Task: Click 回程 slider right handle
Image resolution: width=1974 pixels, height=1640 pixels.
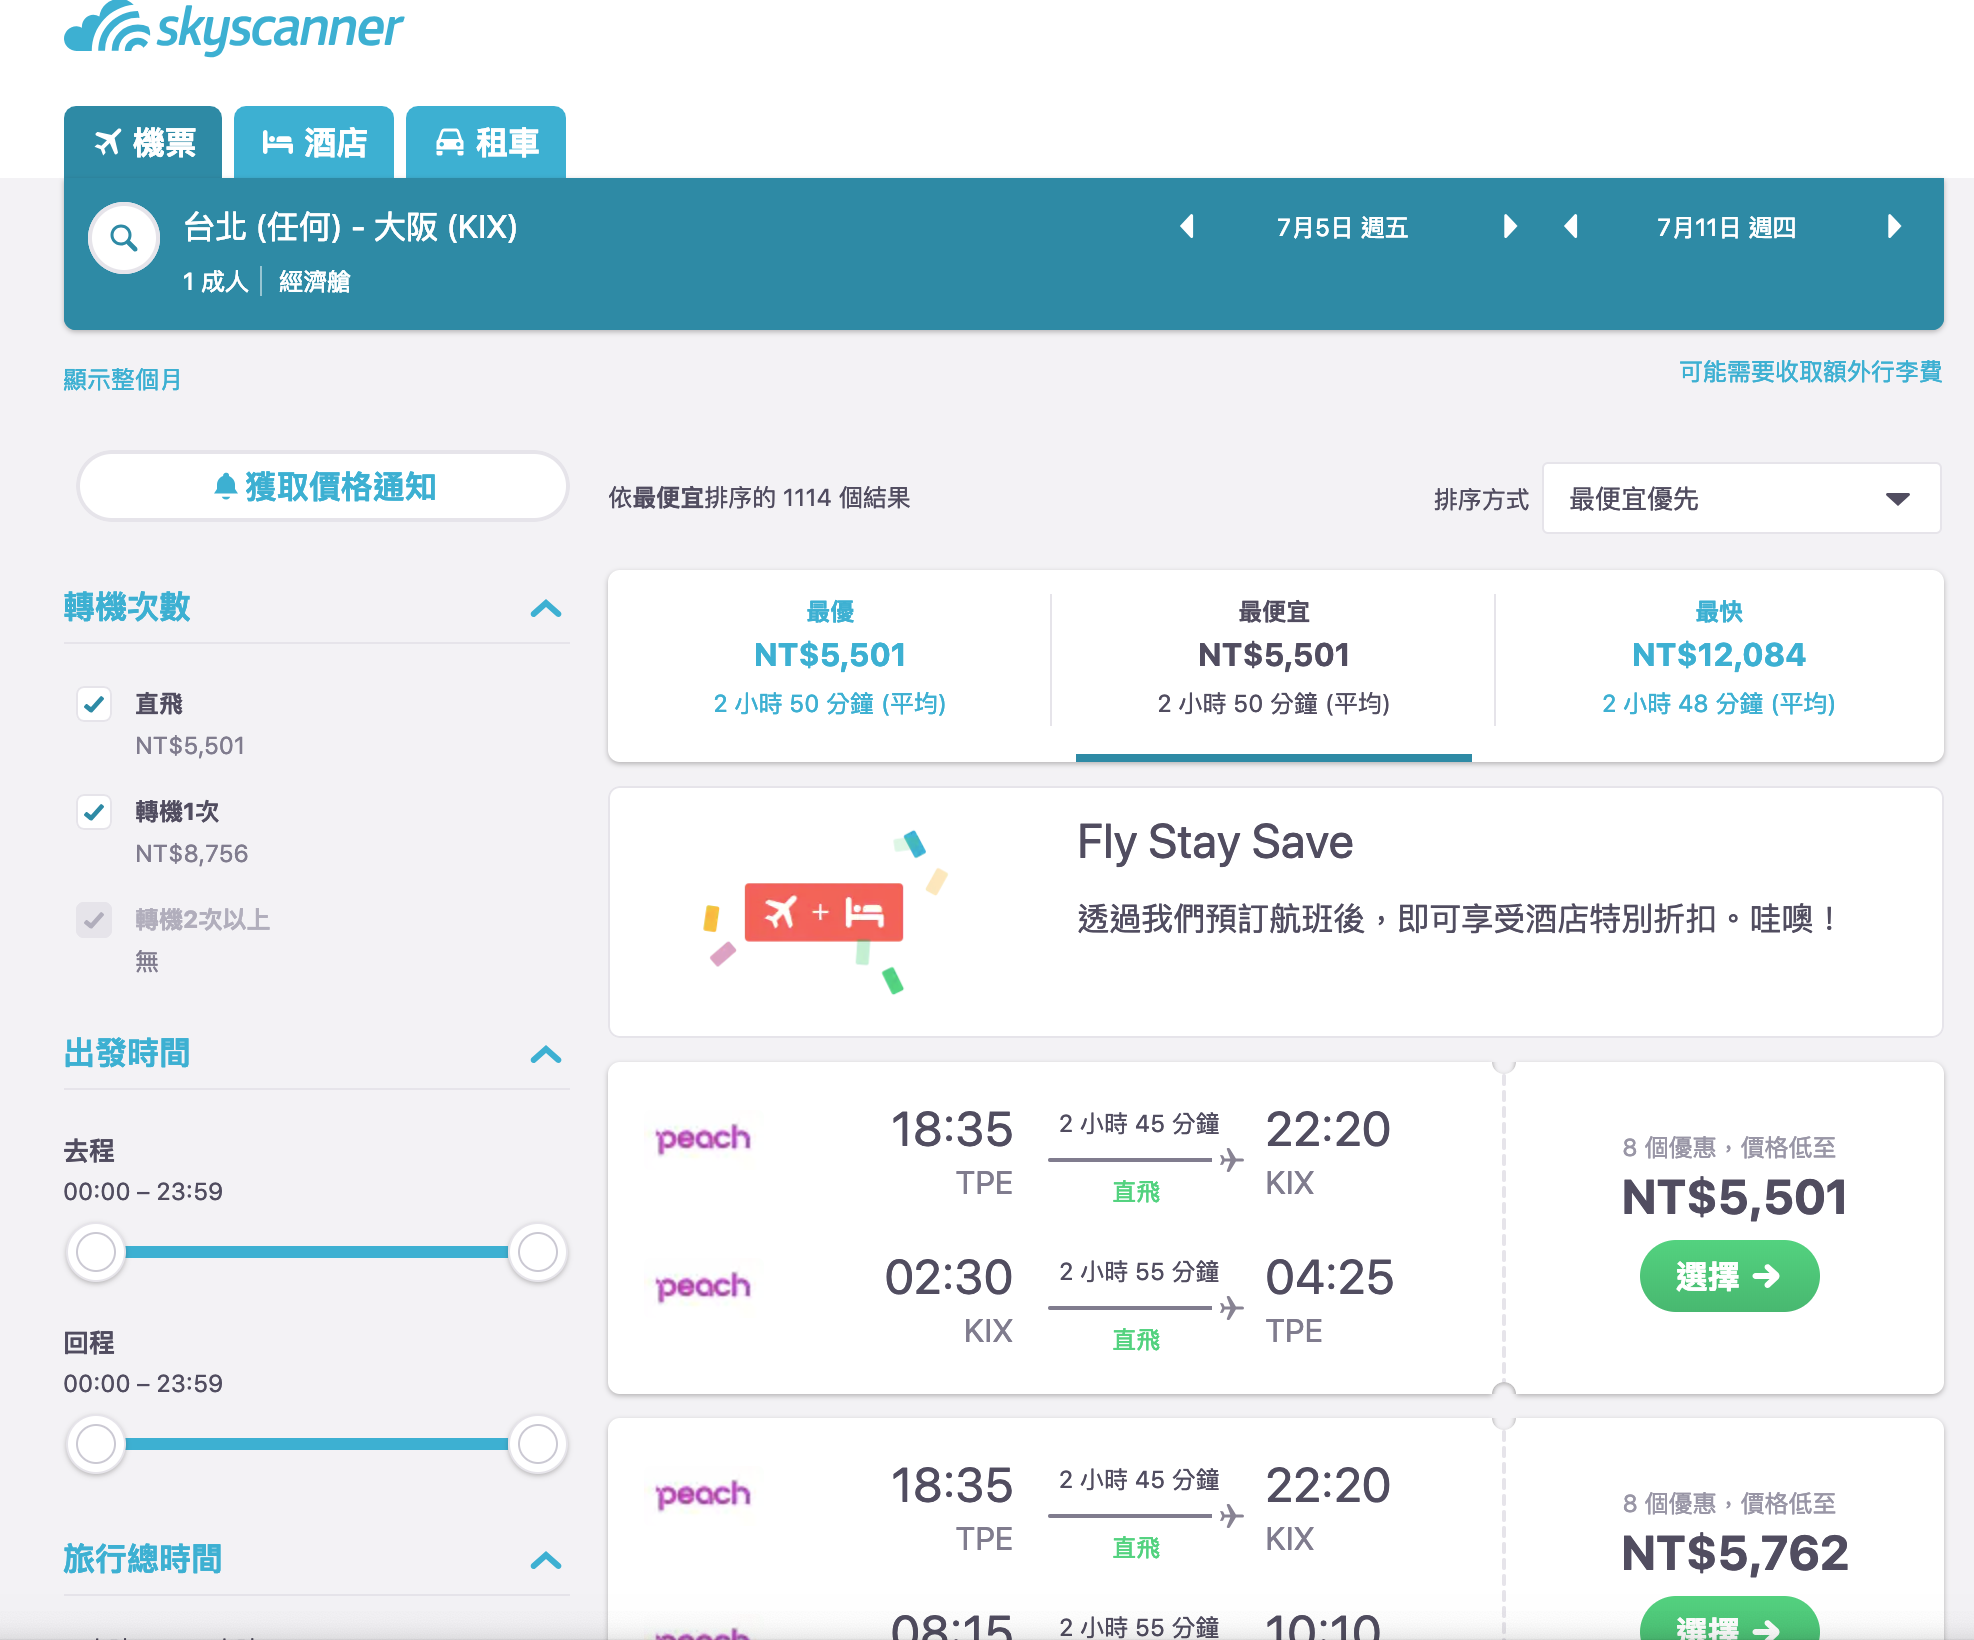Action: 538,1444
